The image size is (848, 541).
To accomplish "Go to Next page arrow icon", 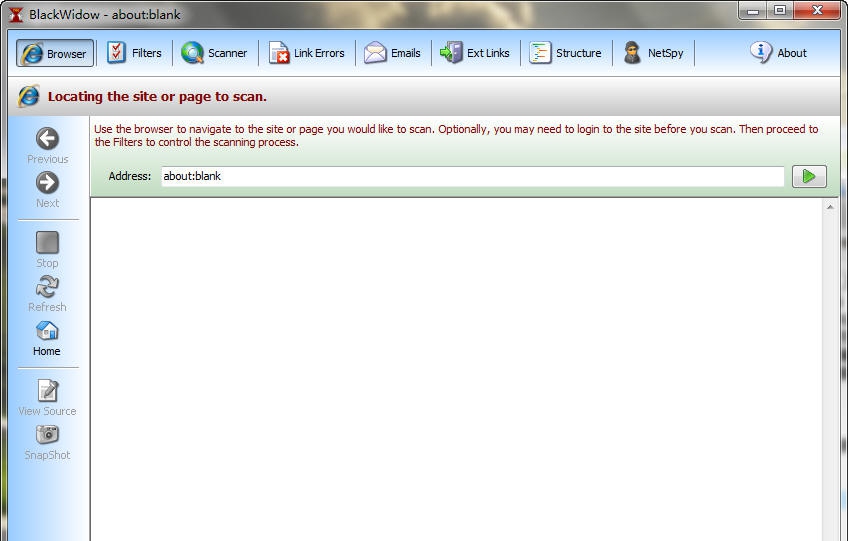I will click(x=48, y=183).
